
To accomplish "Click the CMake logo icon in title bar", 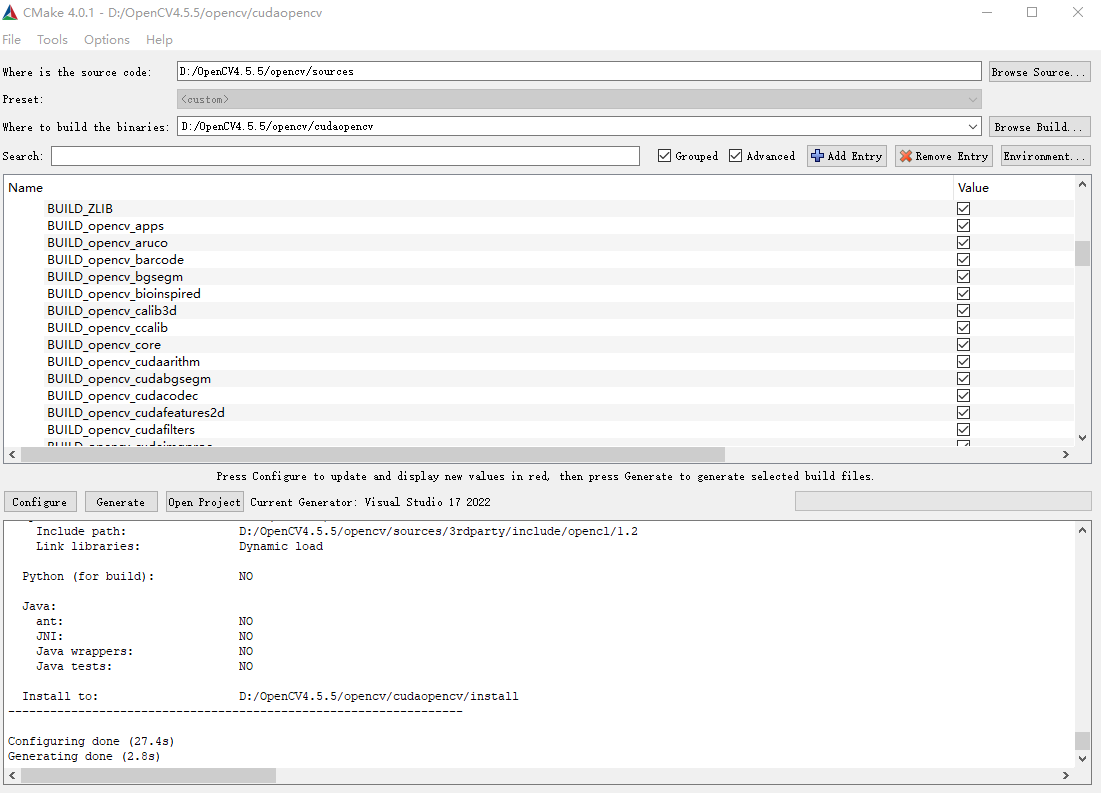I will [10, 13].
